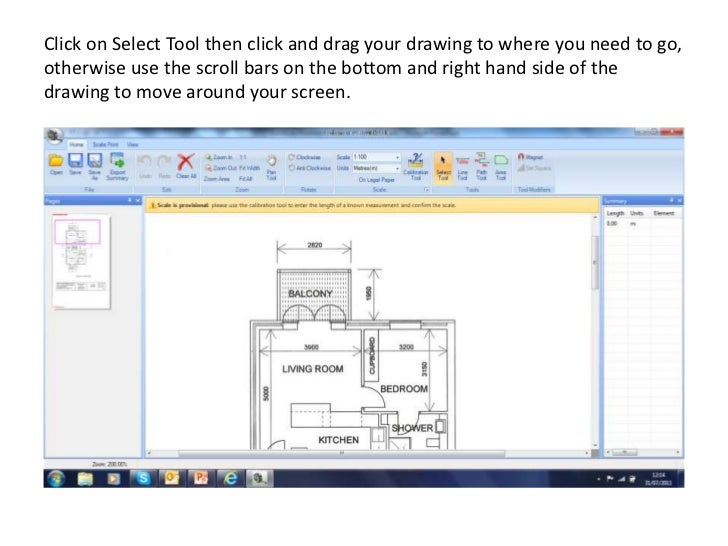Click the Action Center flag icon
728x546 pixels.
click(610, 479)
